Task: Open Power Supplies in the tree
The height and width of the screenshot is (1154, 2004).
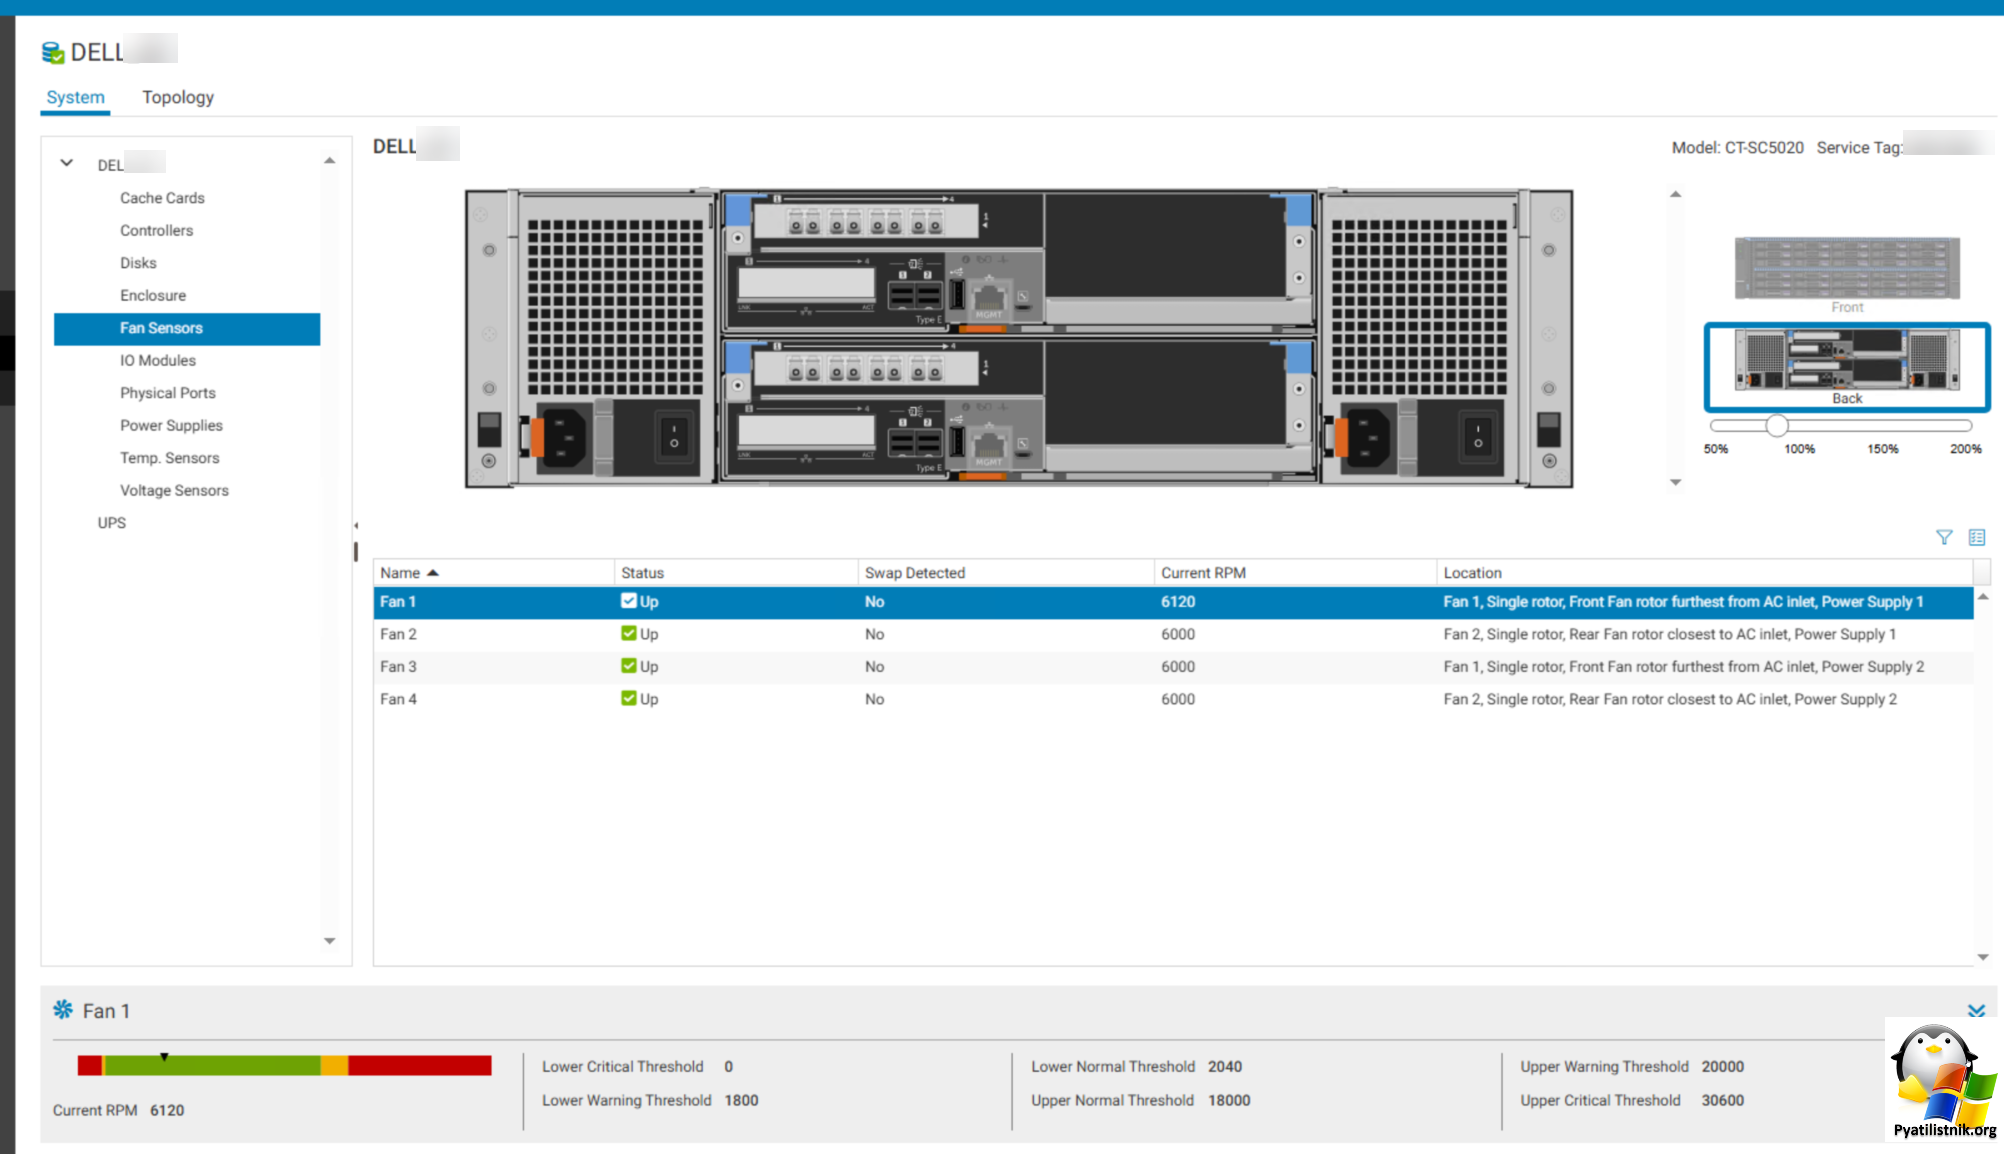Action: [171, 425]
